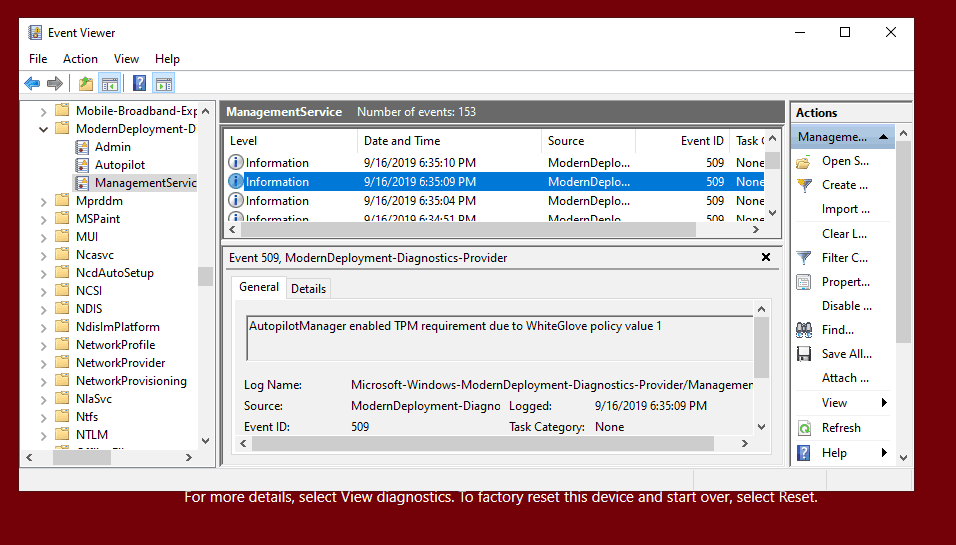Sort events by Source column header

pyautogui.click(x=588, y=141)
